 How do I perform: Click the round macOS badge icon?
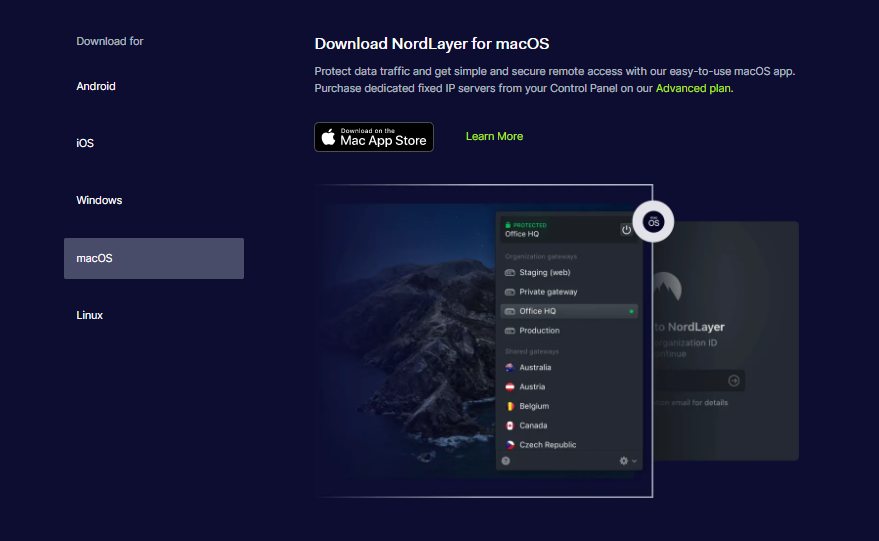(x=653, y=221)
